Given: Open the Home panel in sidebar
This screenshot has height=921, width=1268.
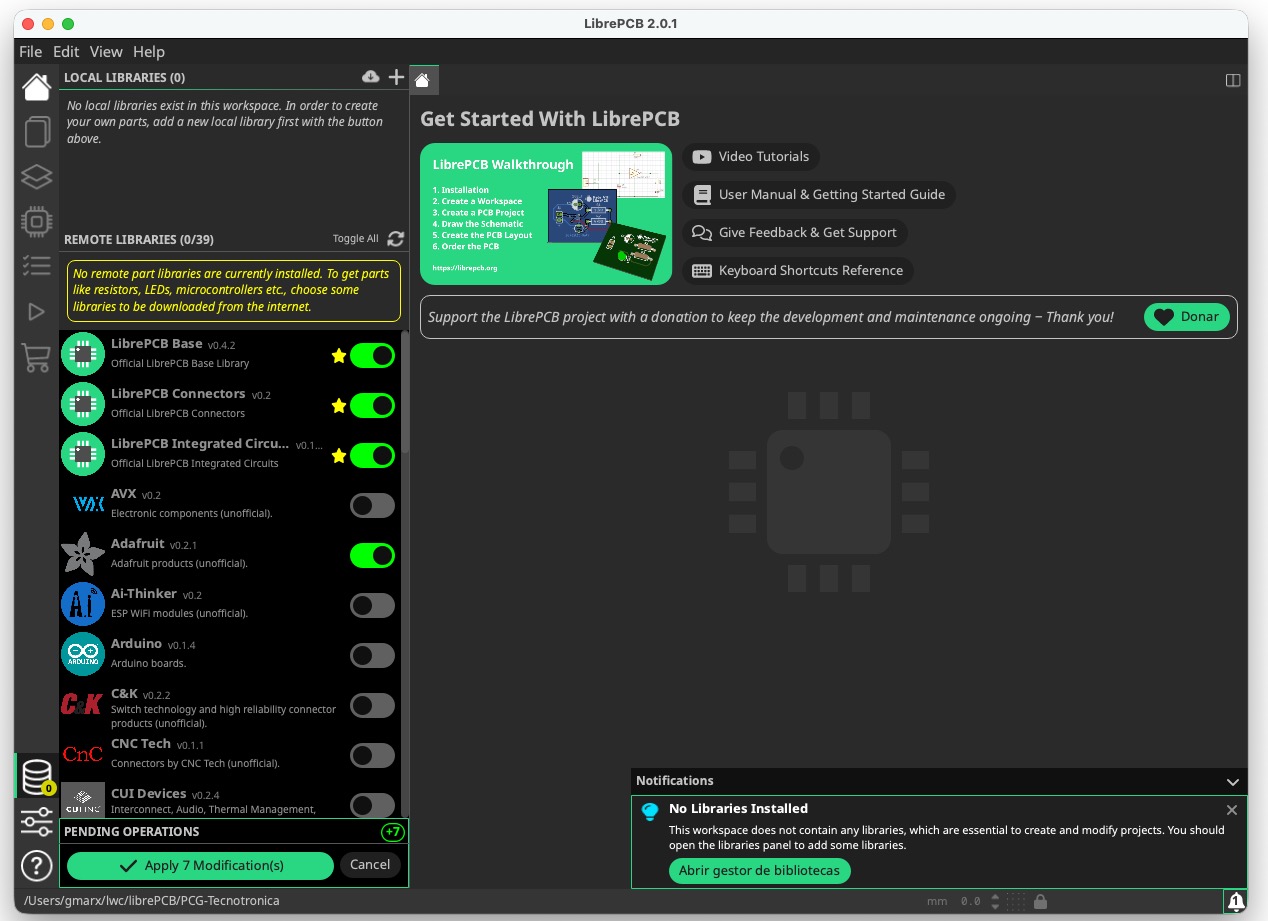Looking at the screenshot, I should click(x=36, y=87).
